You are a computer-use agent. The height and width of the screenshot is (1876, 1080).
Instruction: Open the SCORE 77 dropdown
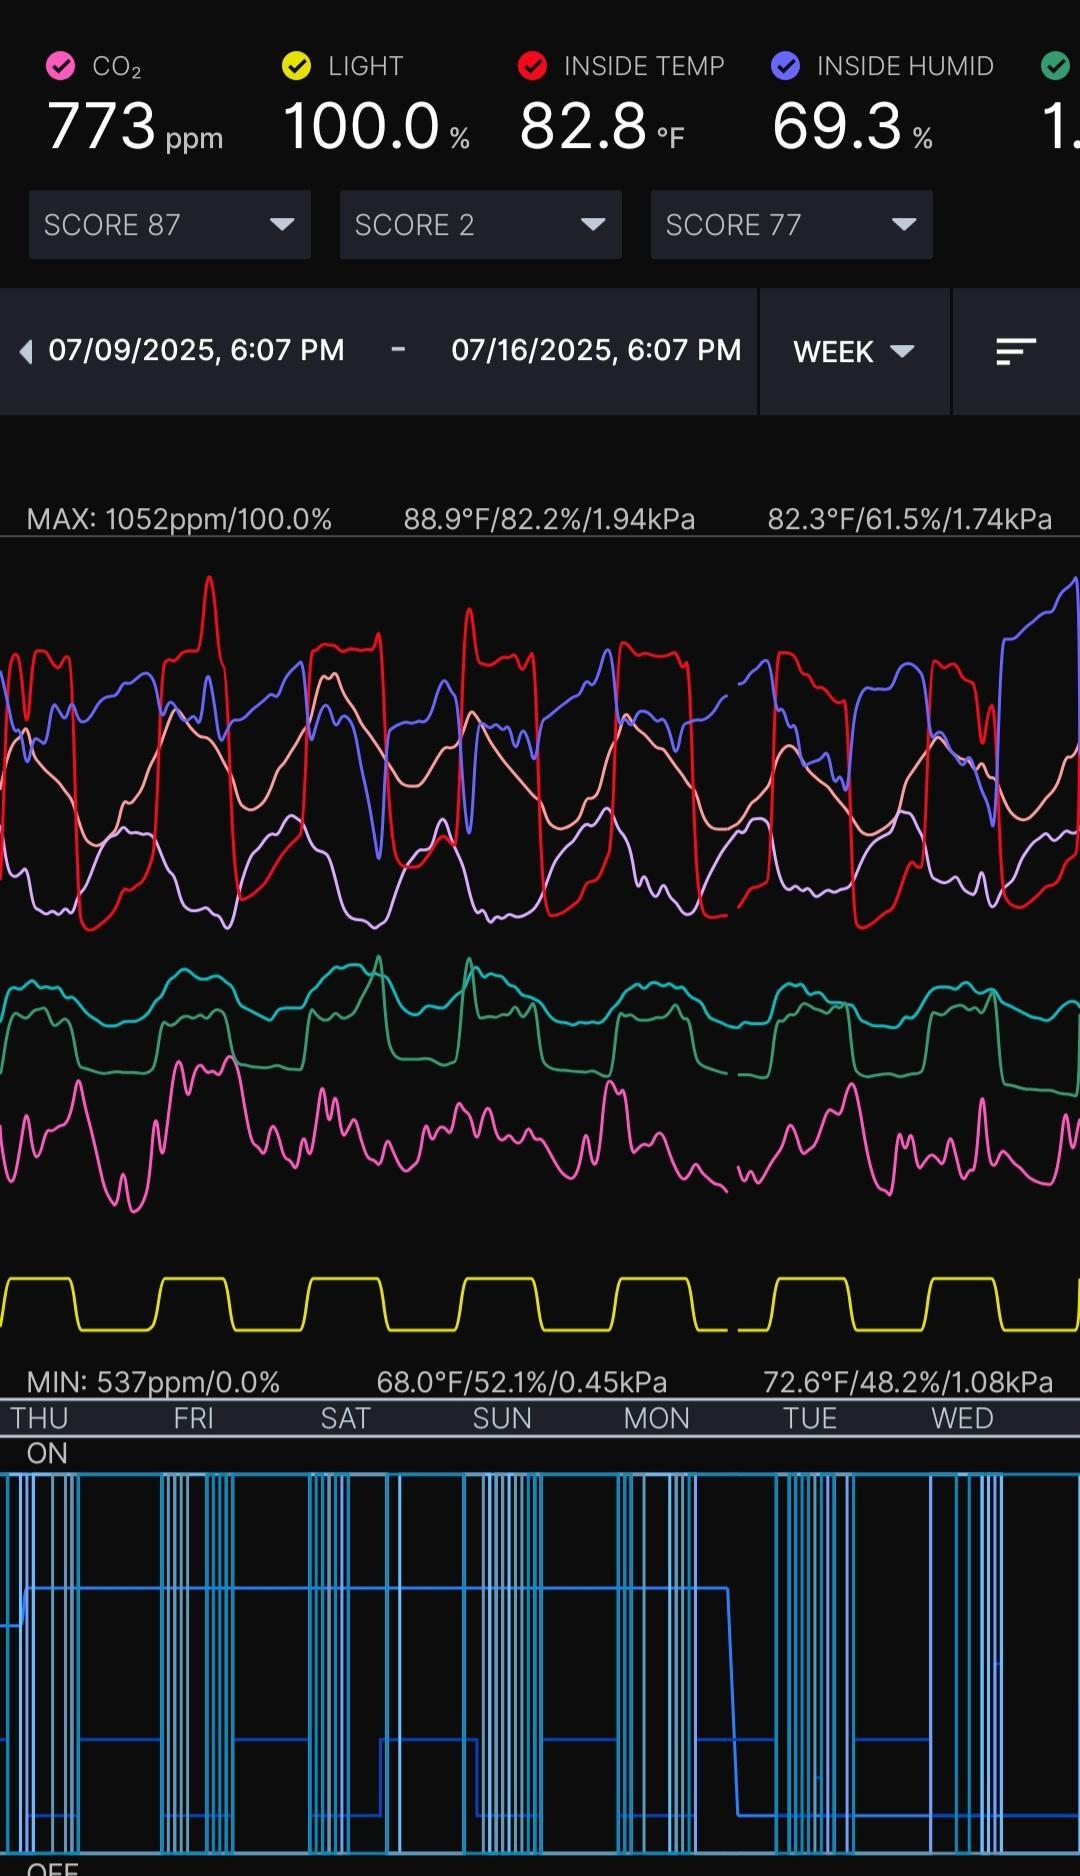pyautogui.click(x=792, y=225)
